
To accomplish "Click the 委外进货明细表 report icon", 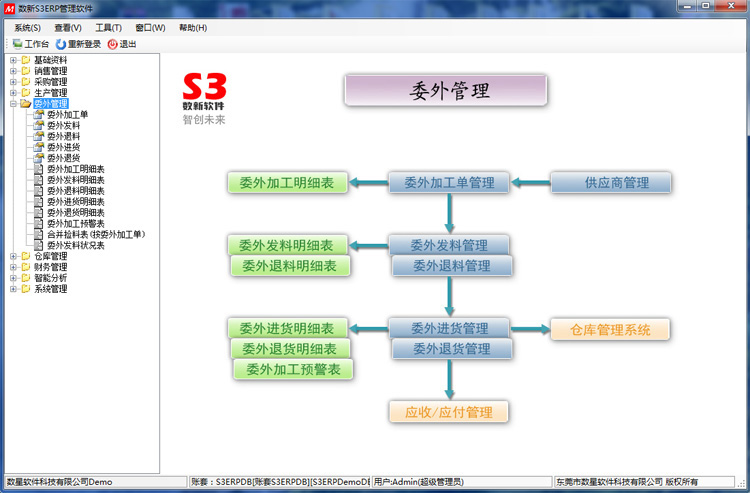I will click(39, 202).
